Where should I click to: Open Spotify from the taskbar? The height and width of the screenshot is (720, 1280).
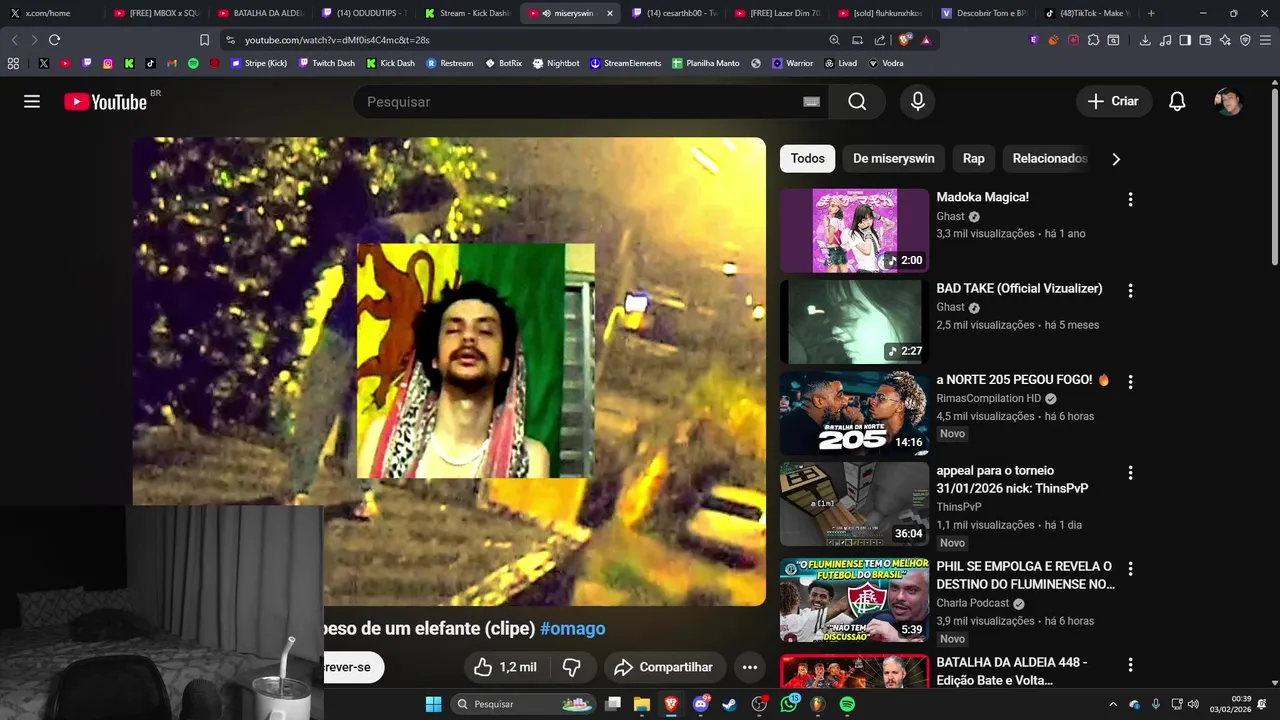tap(847, 704)
